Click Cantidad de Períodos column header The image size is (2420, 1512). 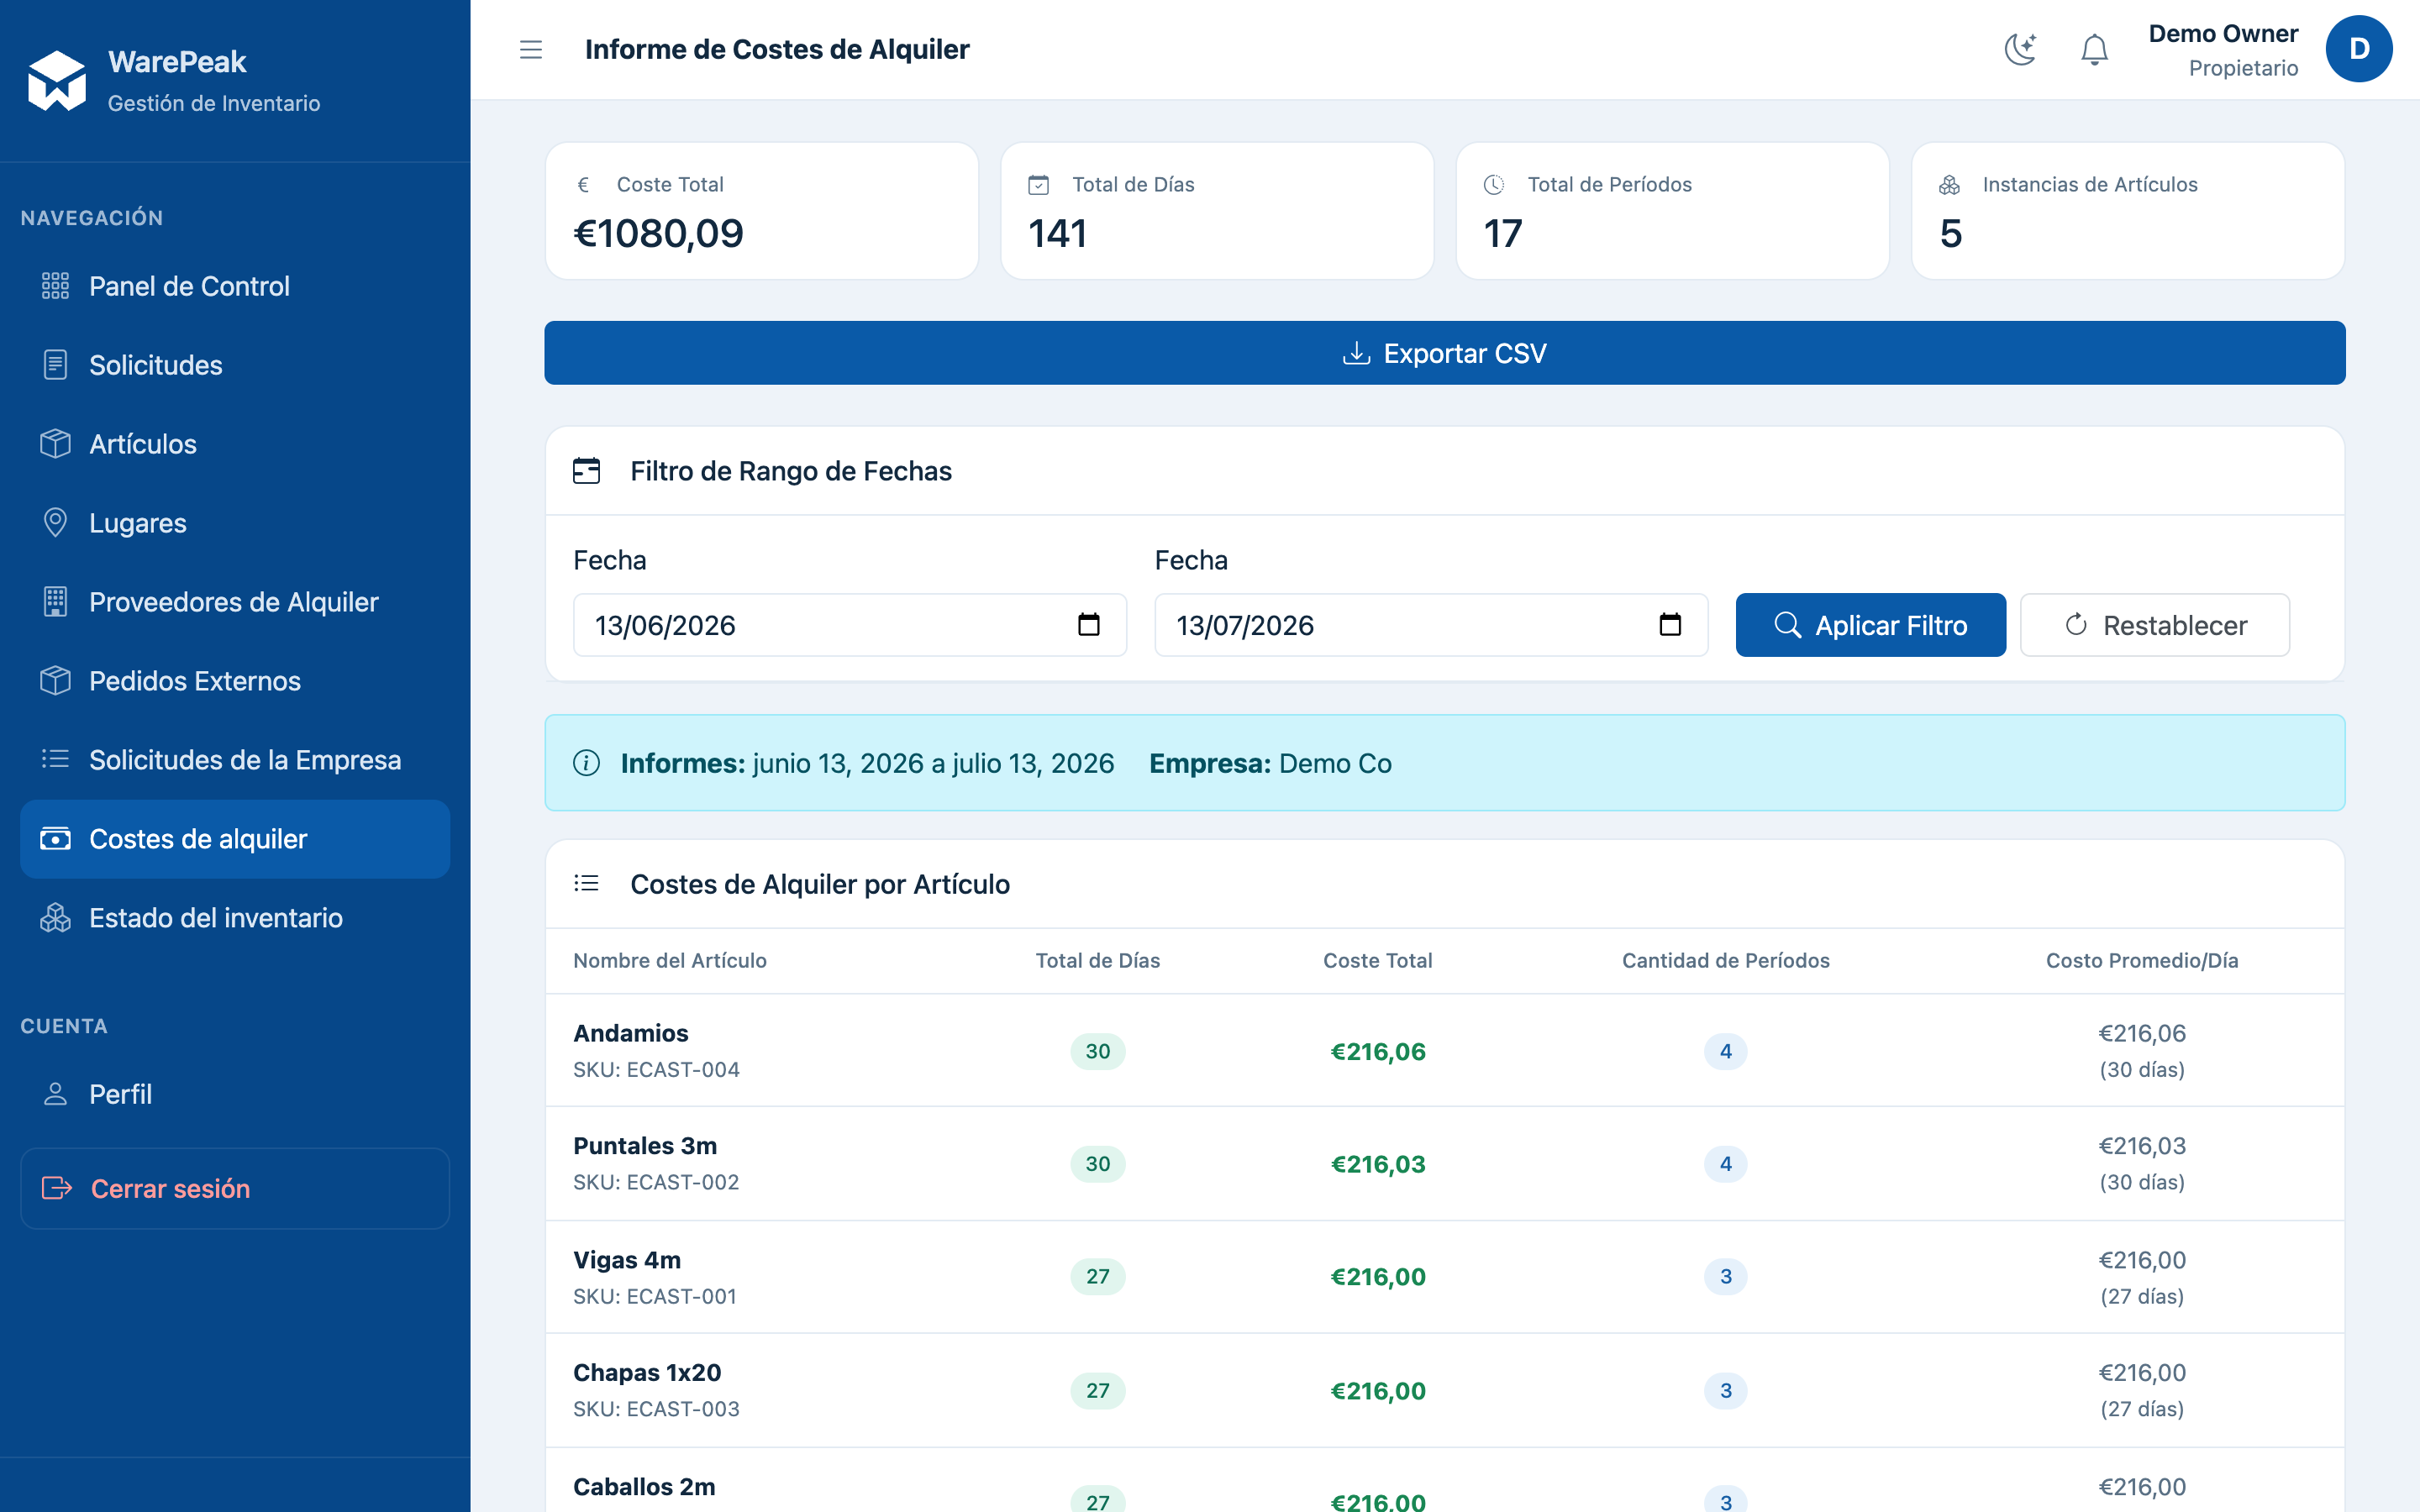[1725, 960]
